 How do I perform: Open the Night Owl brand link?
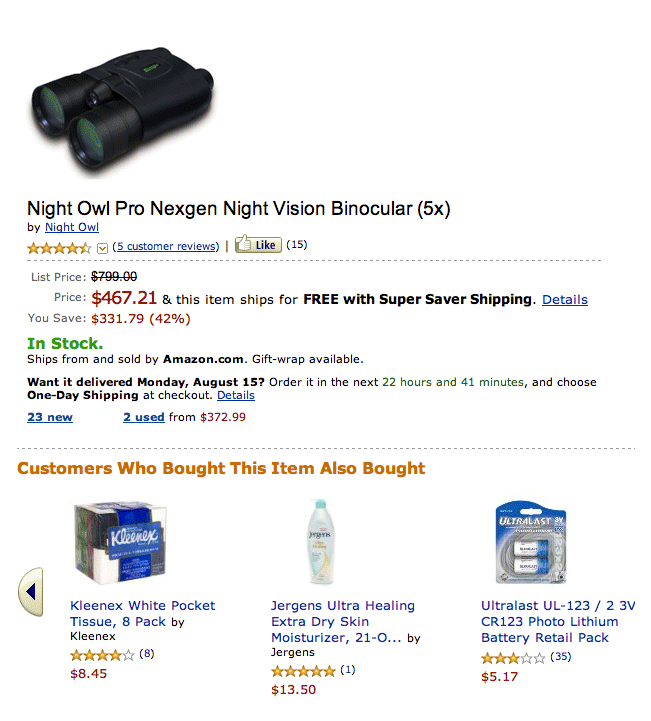click(x=72, y=227)
